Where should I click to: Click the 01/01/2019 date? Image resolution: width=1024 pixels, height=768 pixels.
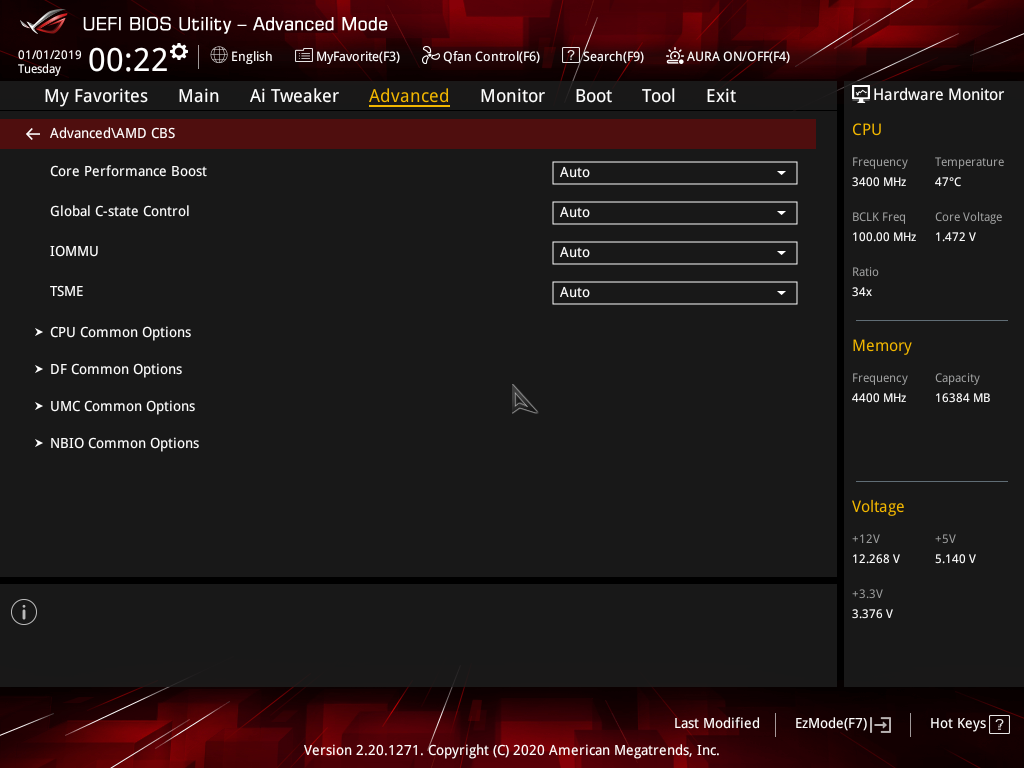tap(50, 55)
